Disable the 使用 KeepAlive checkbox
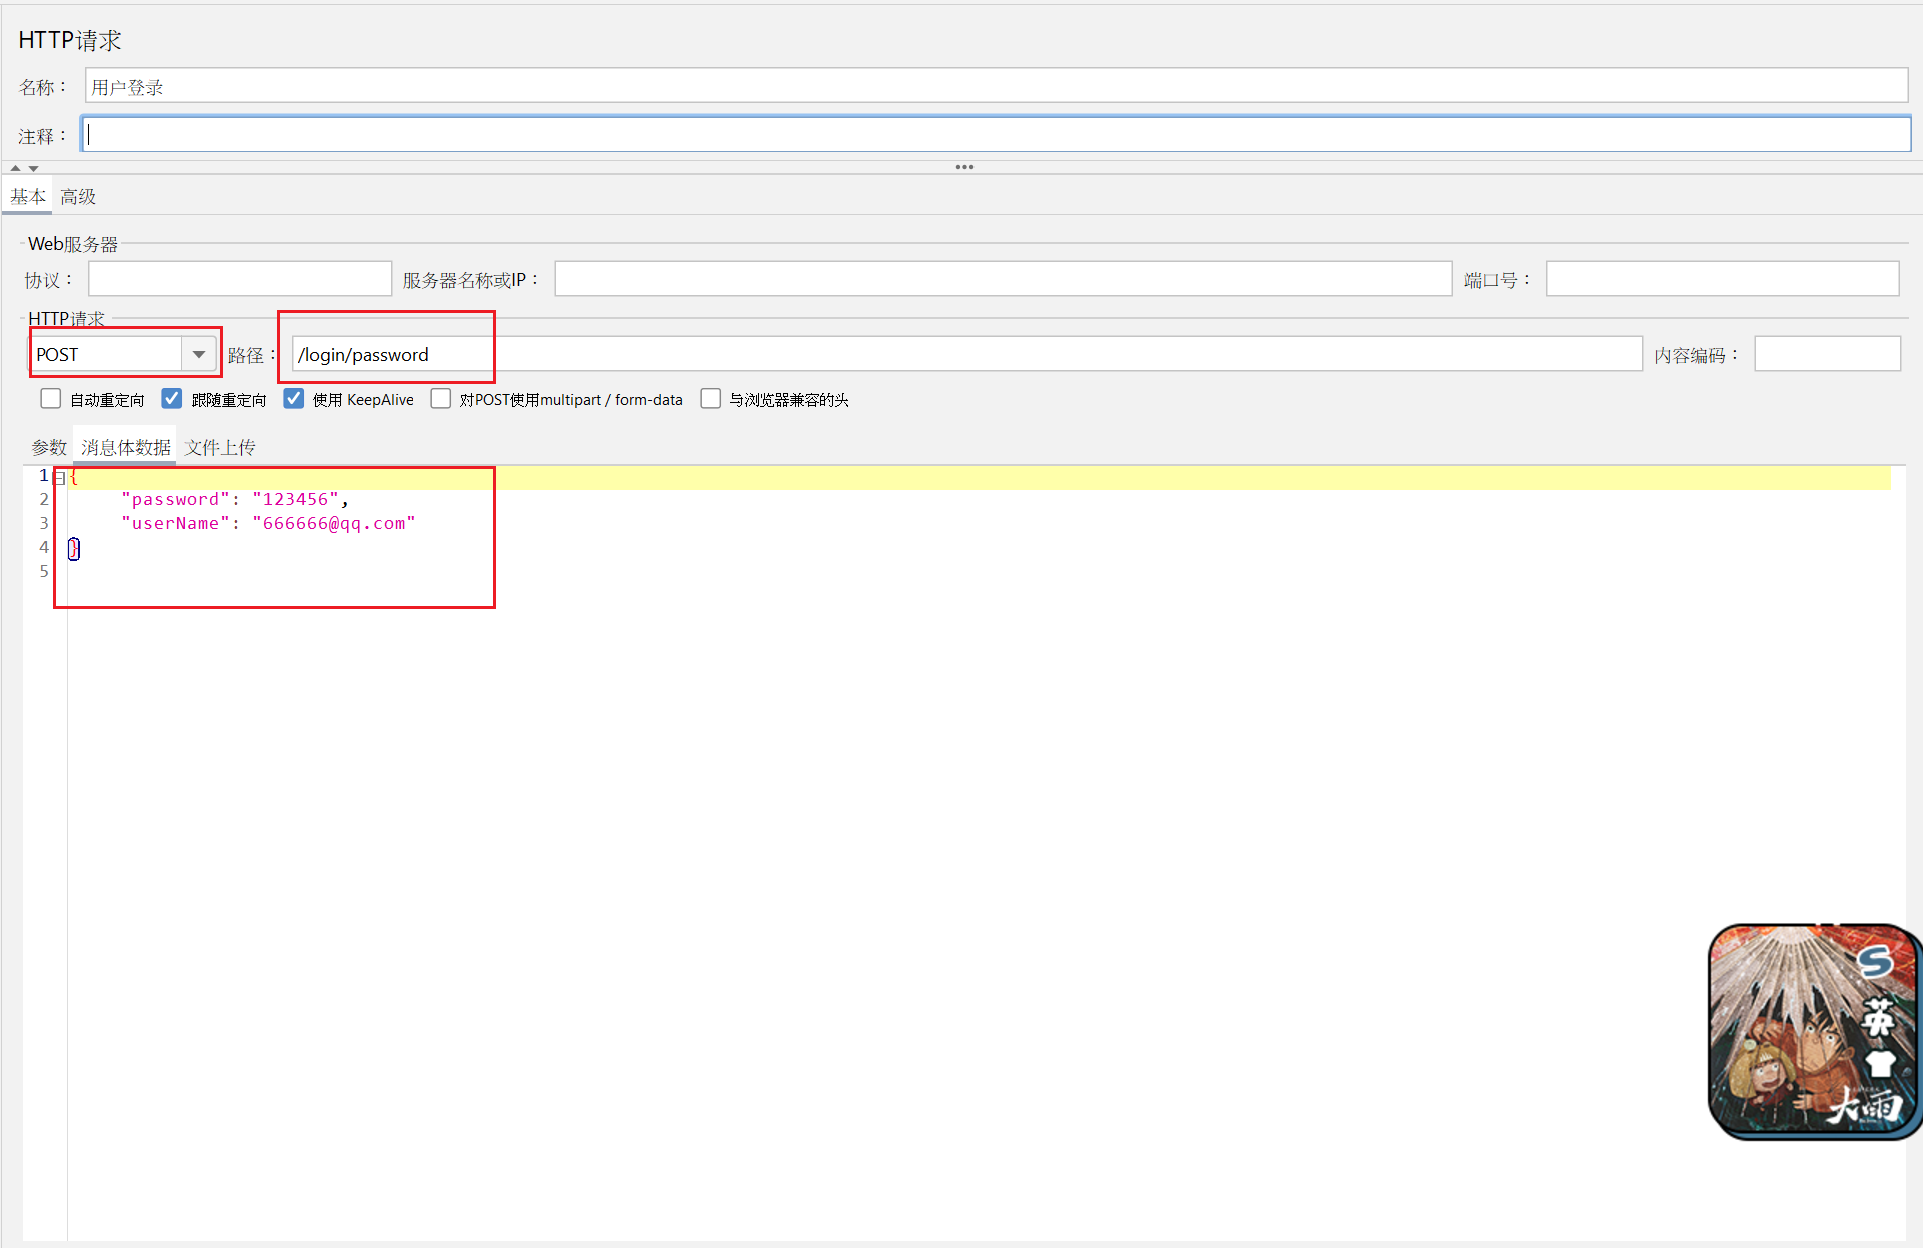Viewport: 1923px width, 1248px height. [x=293, y=399]
